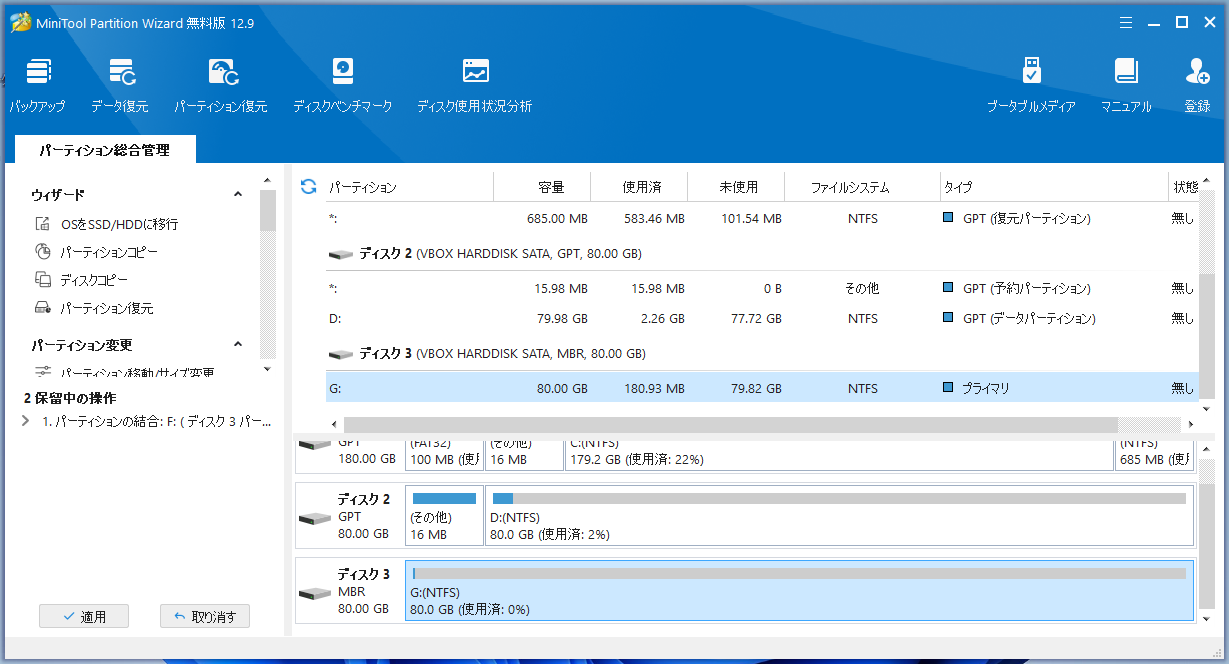Sort by 未使用 column header
The image size is (1229, 664).
tap(737, 187)
